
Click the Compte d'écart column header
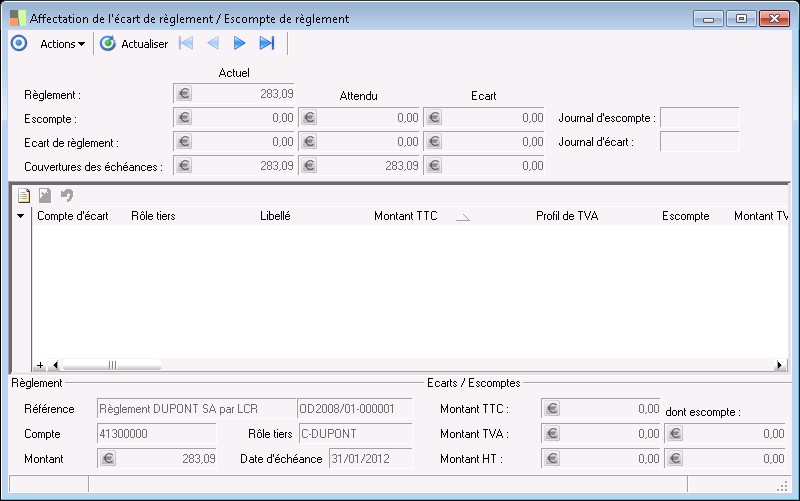[72, 216]
